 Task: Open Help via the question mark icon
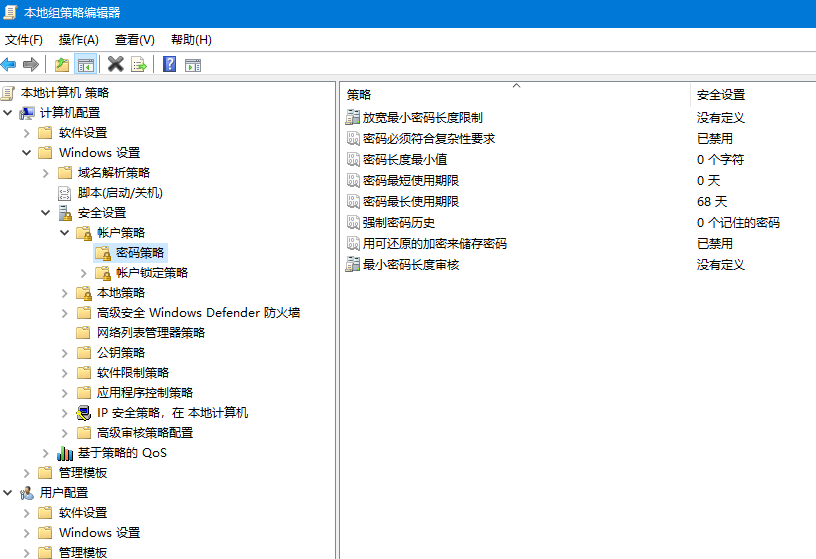170,65
